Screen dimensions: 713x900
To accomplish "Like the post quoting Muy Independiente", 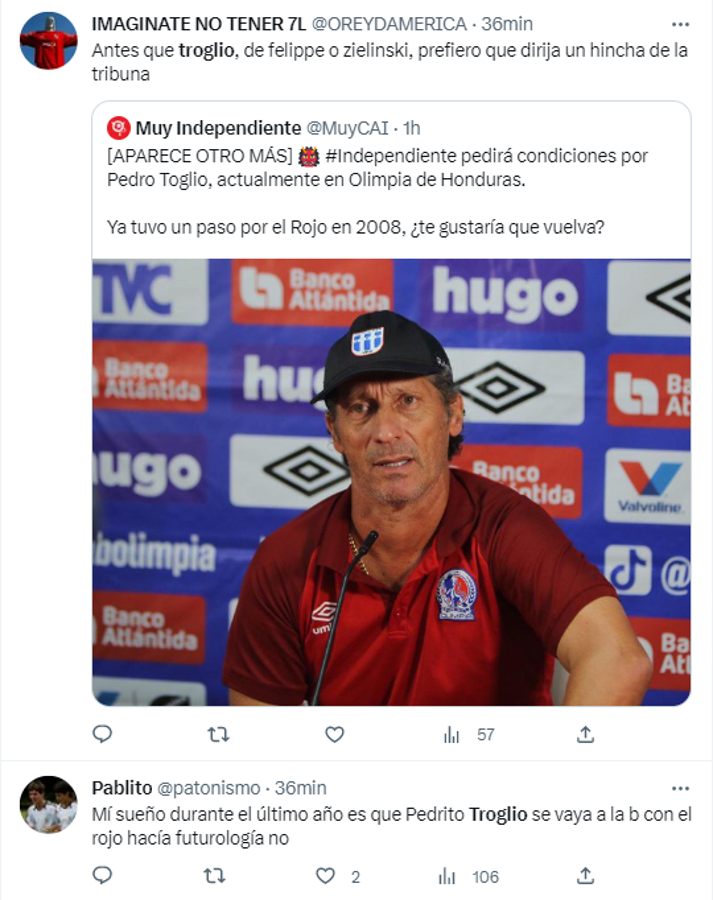I will coord(334,734).
